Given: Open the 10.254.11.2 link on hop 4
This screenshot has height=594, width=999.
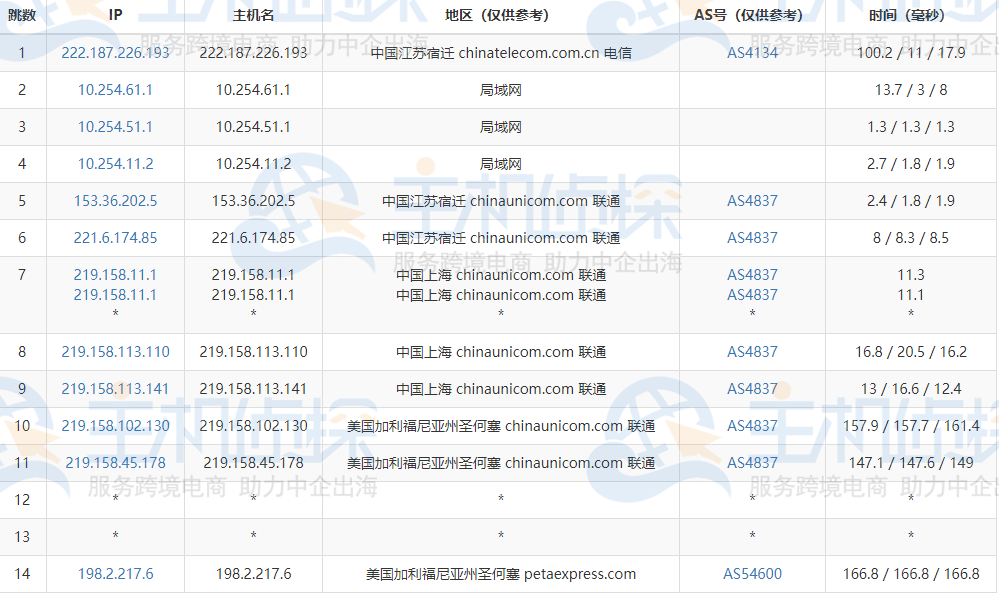Looking at the screenshot, I should (x=115, y=164).
